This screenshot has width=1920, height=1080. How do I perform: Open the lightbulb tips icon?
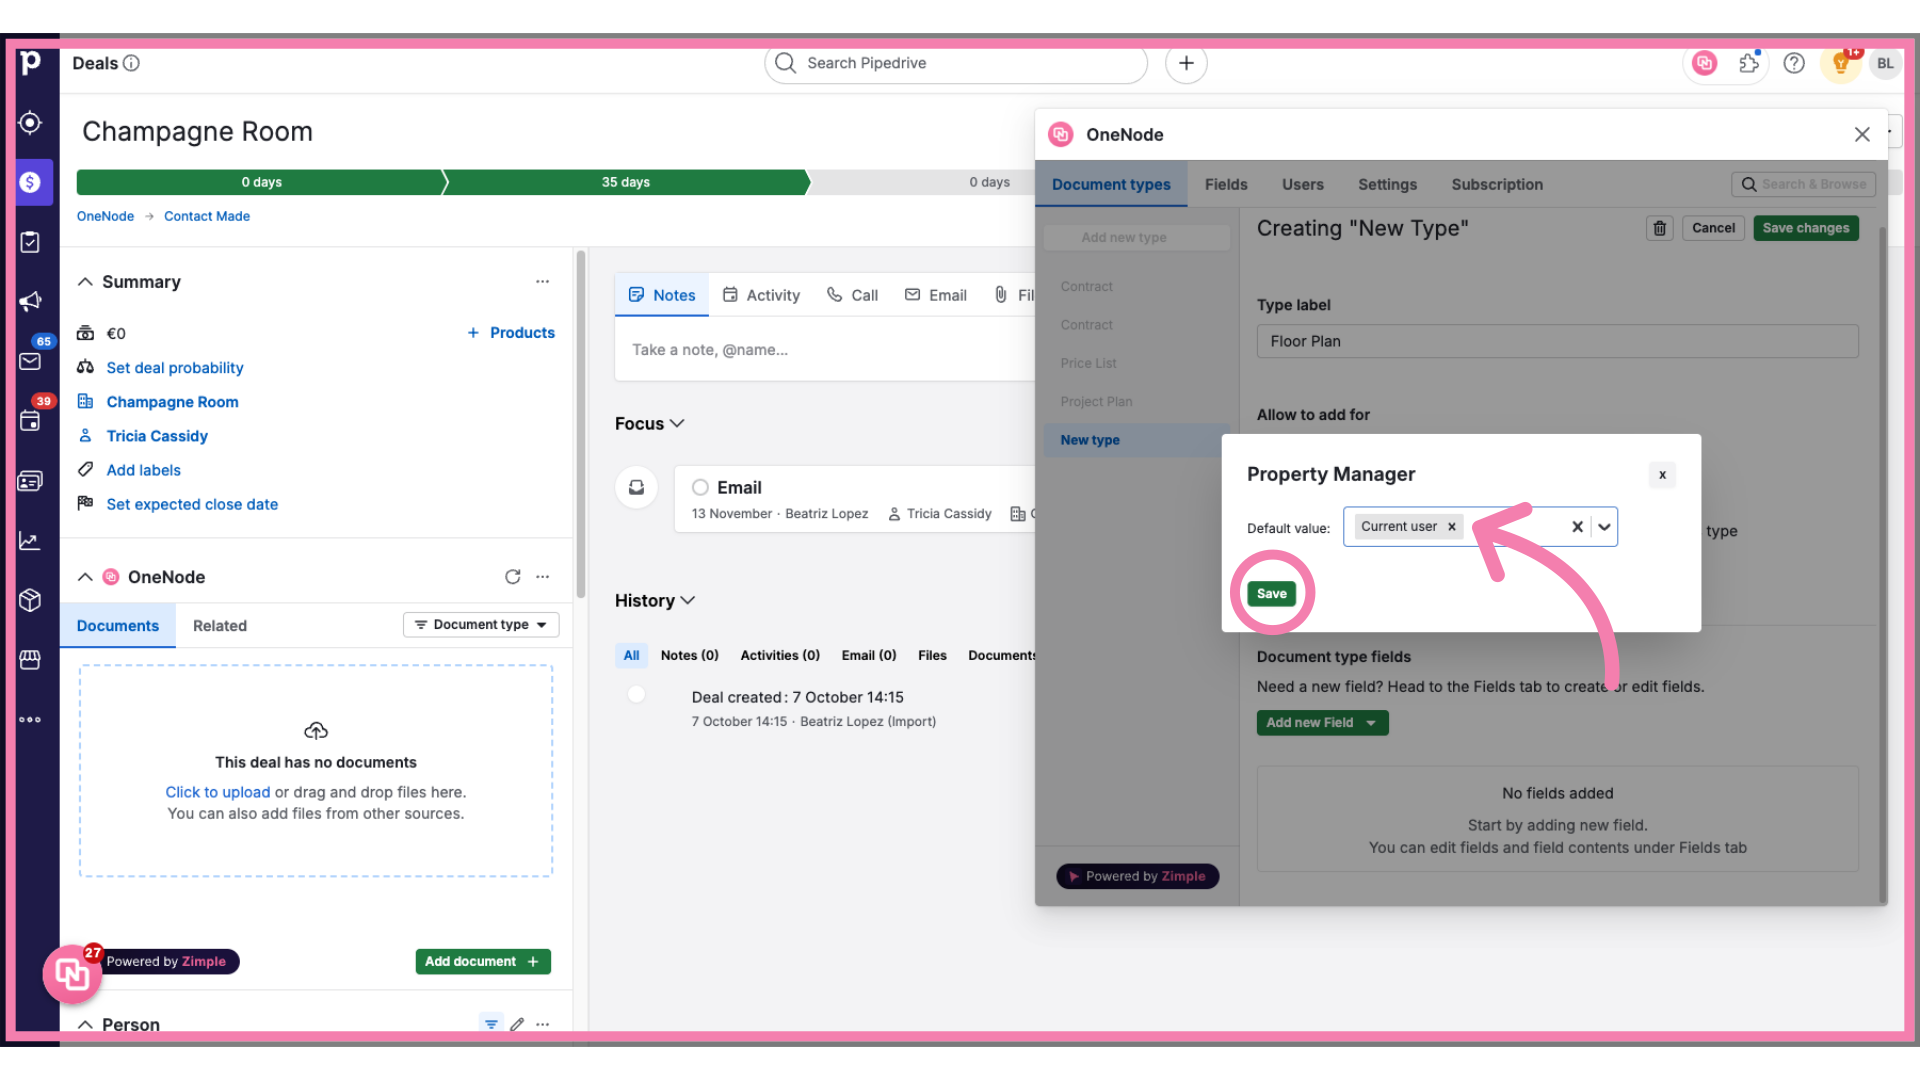pyautogui.click(x=1840, y=63)
